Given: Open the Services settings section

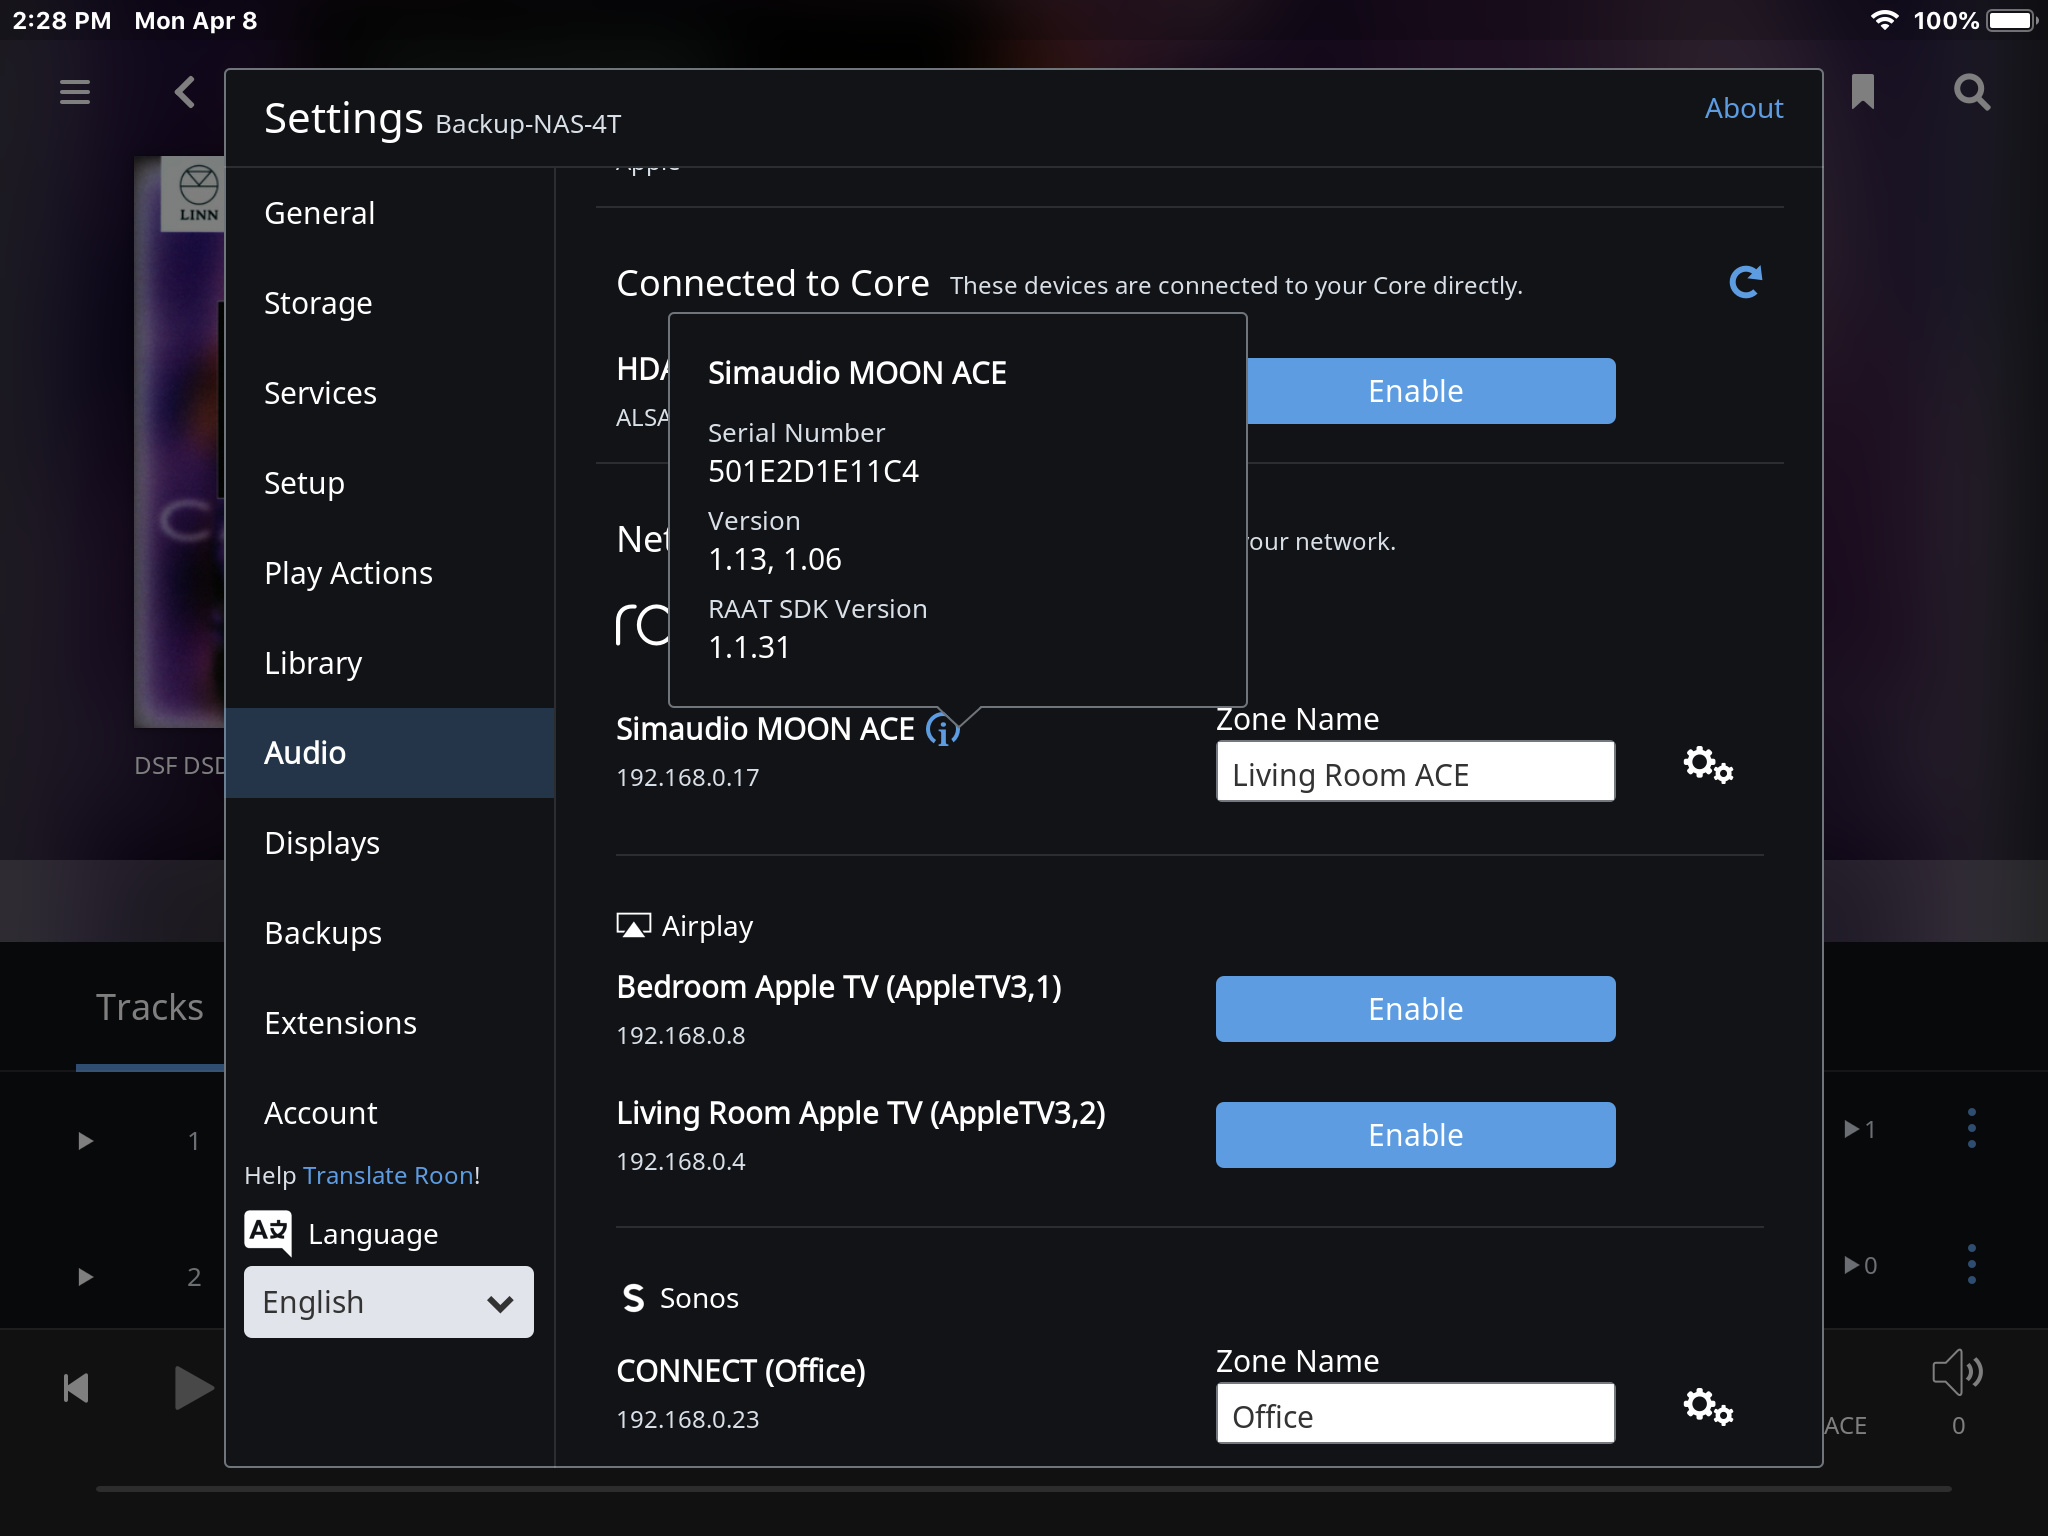Looking at the screenshot, I should click(x=390, y=393).
